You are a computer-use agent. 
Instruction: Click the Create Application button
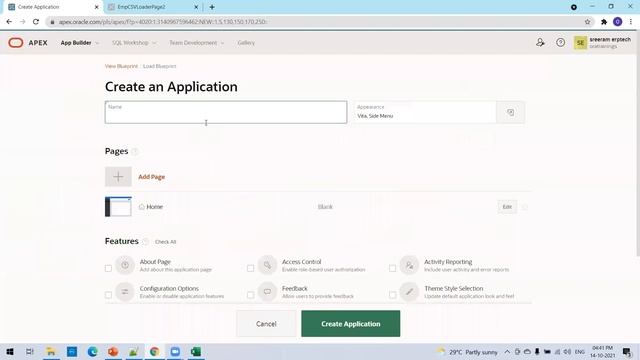pyautogui.click(x=351, y=324)
